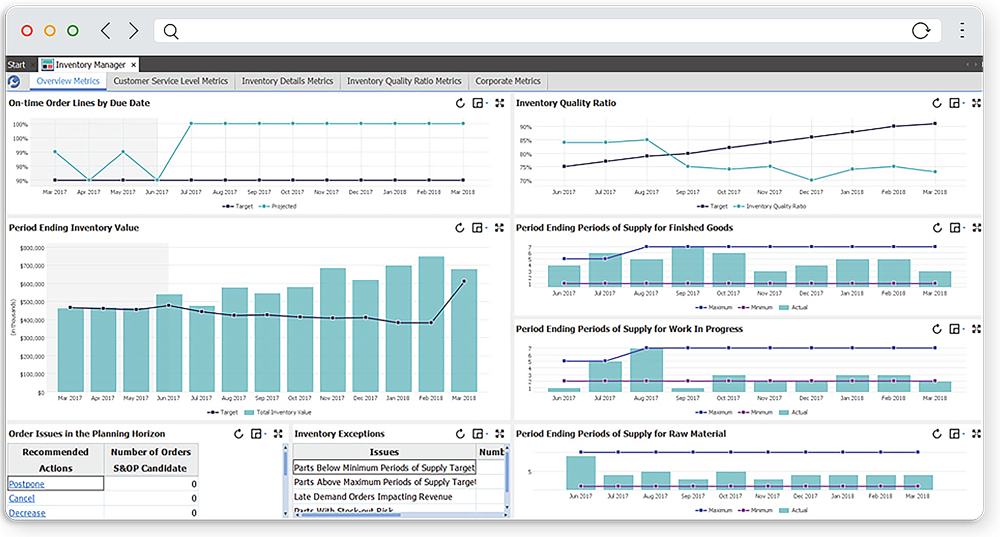This screenshot has height=537, width=1000.
Task: Open view options dropdown for Order Issues panel
Action: coord(256,434)
